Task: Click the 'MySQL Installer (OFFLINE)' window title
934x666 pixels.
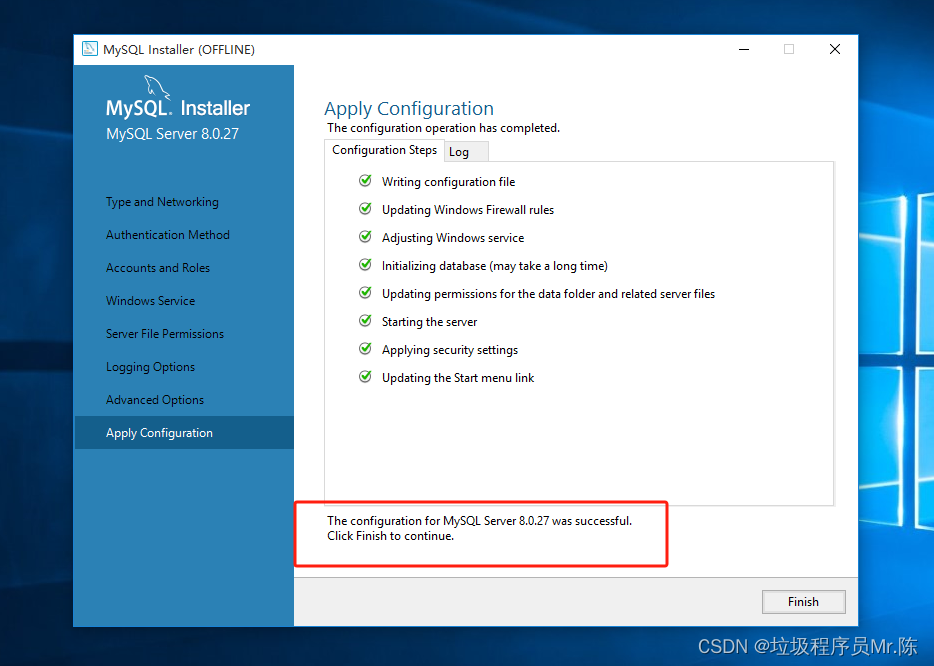Action: coord(179,49)
